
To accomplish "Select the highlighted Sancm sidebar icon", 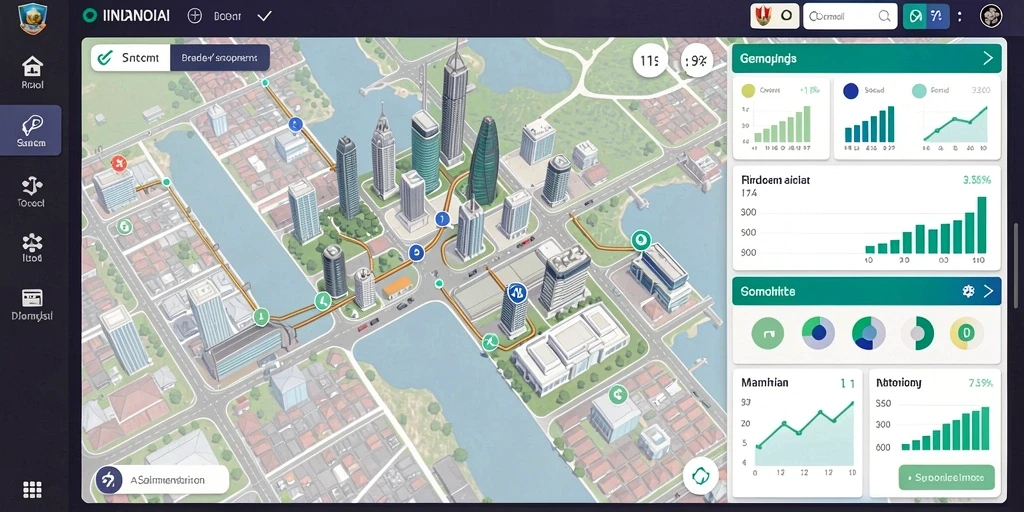I will pos(31,130).
